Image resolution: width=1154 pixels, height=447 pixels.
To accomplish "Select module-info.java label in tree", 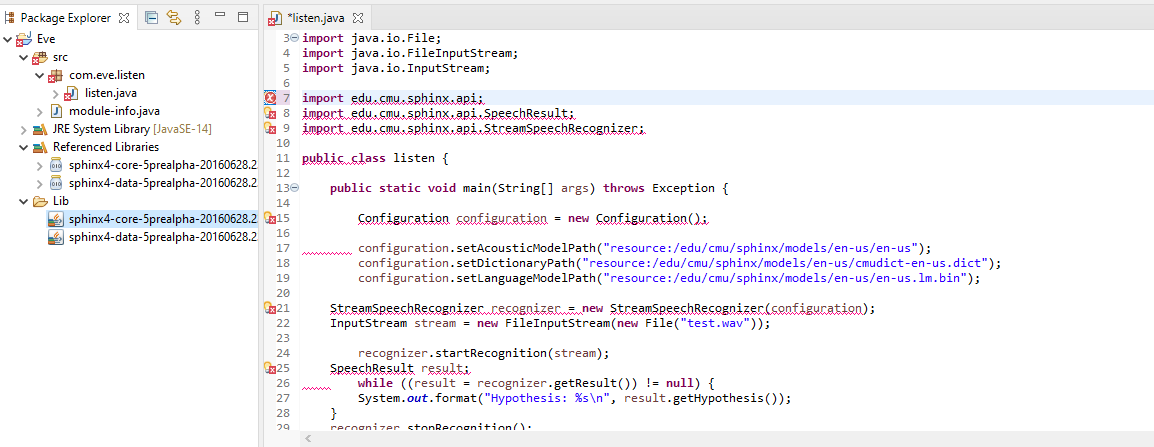I will pyautogui.click(x=114, y=111).
